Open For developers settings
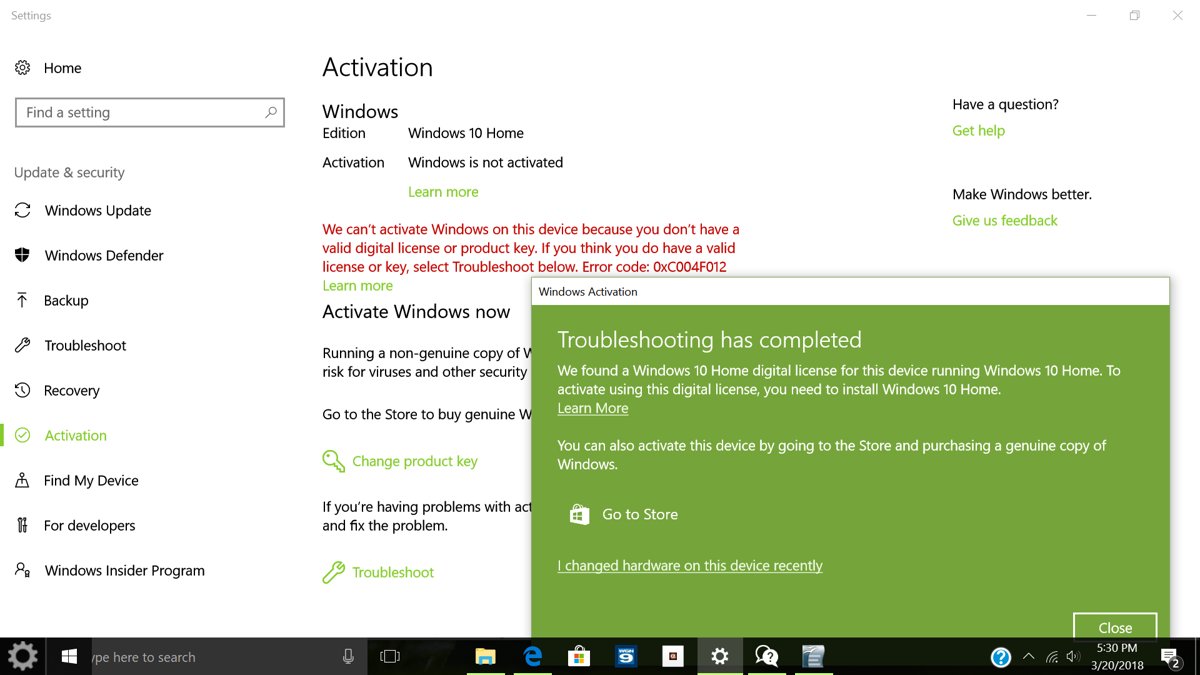Screen dimensions: 1200x675 click(89, 525)
